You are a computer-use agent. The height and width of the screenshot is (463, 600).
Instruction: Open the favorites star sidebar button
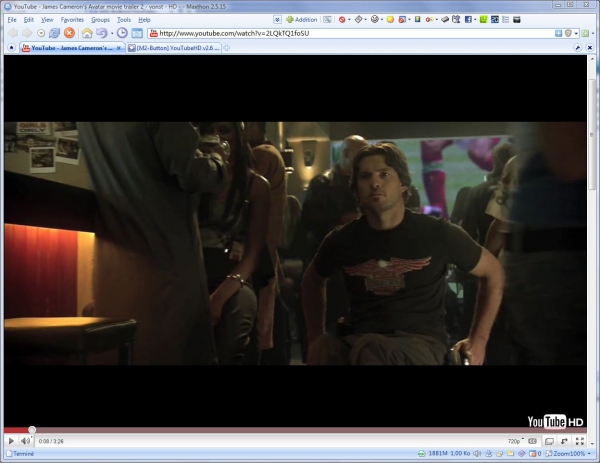[11, 48]
